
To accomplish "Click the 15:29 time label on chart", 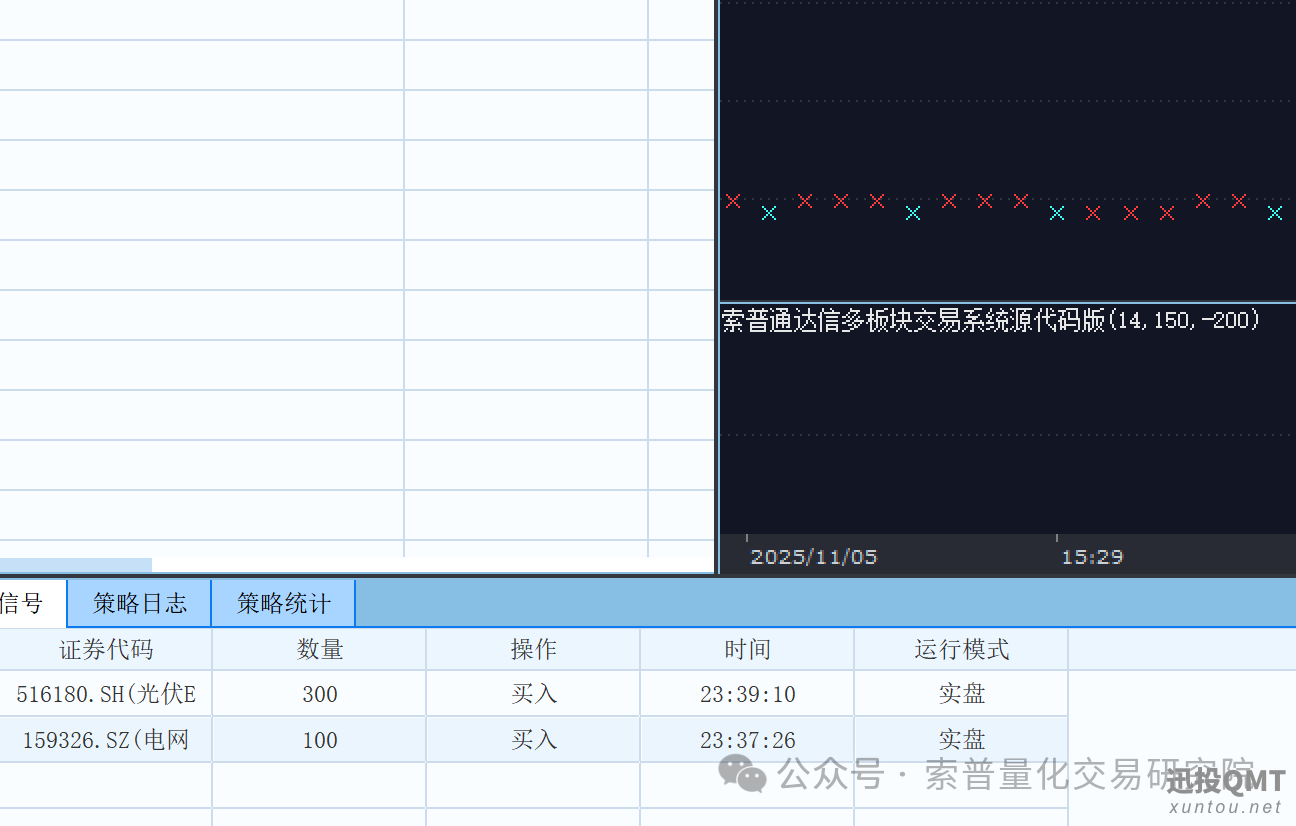I will point(1091,557).
